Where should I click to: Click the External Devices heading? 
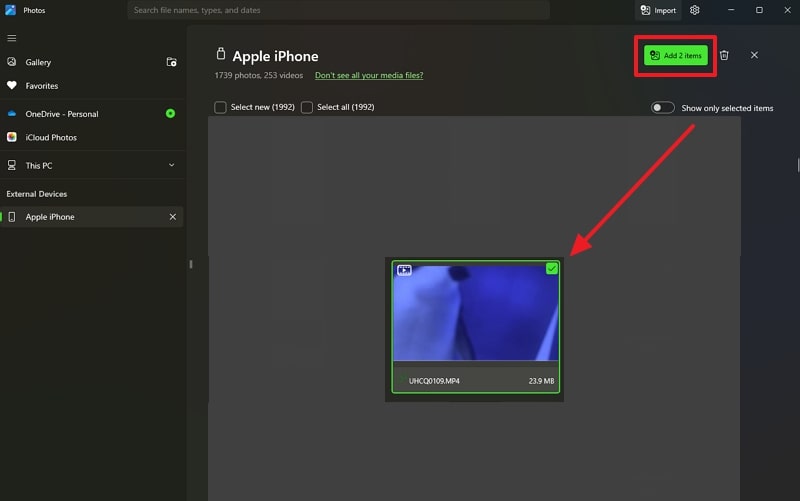[37, 194]
